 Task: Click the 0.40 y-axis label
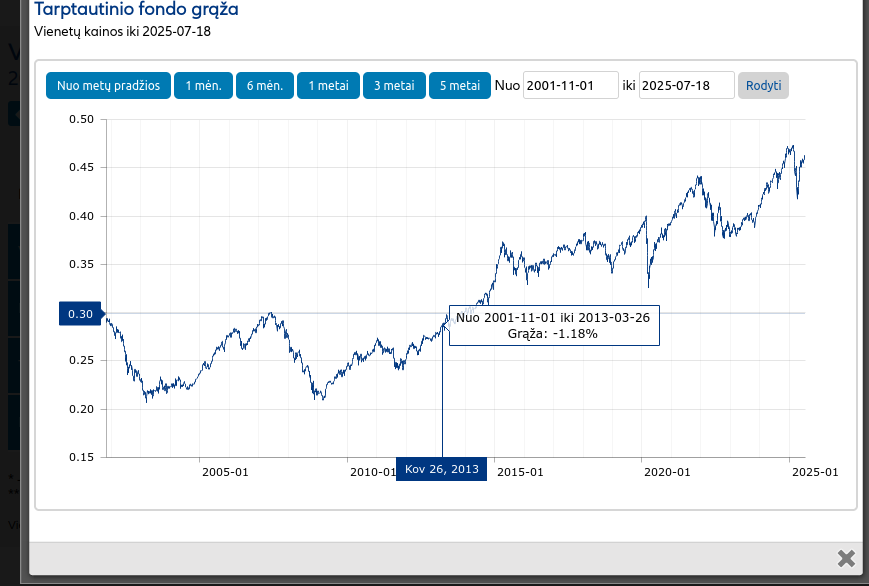coord(81,216)
